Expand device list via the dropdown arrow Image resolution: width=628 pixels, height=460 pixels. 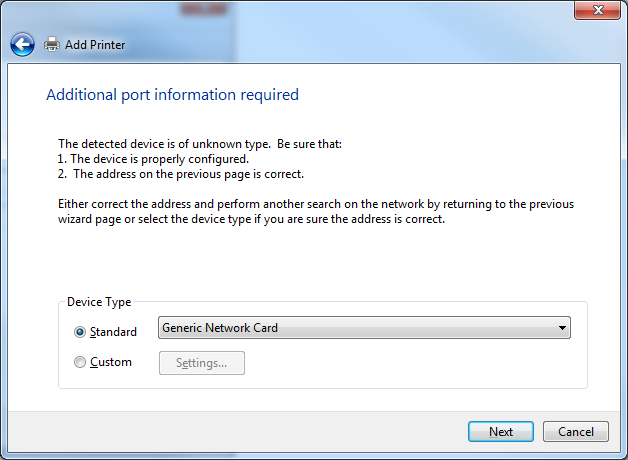point(562,328)
